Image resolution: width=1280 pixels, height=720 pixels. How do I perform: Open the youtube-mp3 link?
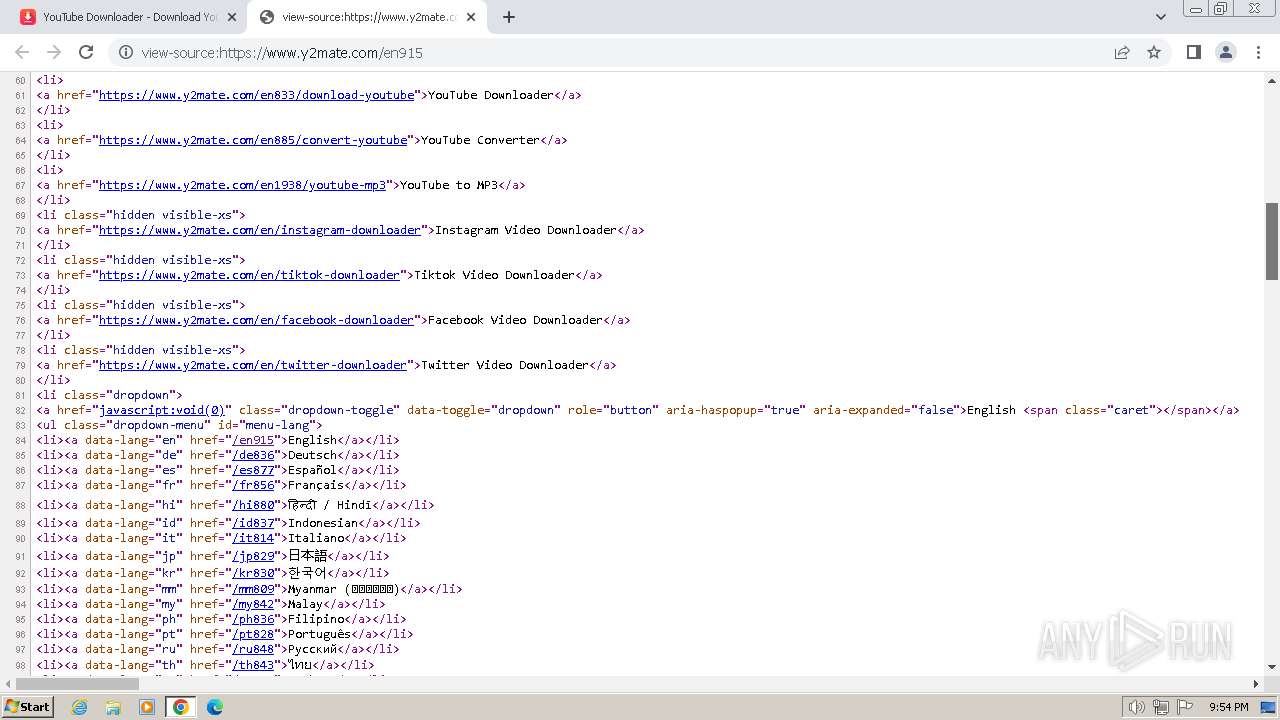click(242, 185)
